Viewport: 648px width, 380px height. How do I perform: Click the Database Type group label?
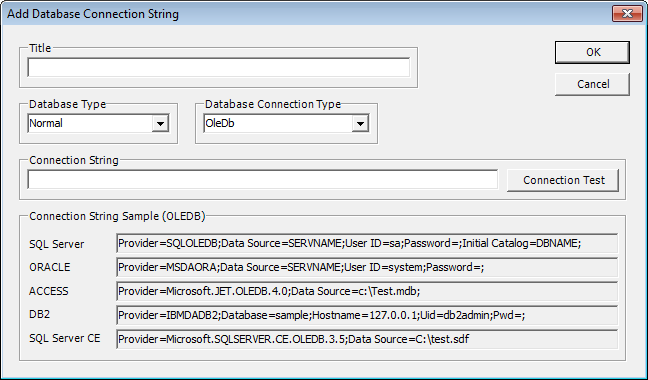[67, 104]
